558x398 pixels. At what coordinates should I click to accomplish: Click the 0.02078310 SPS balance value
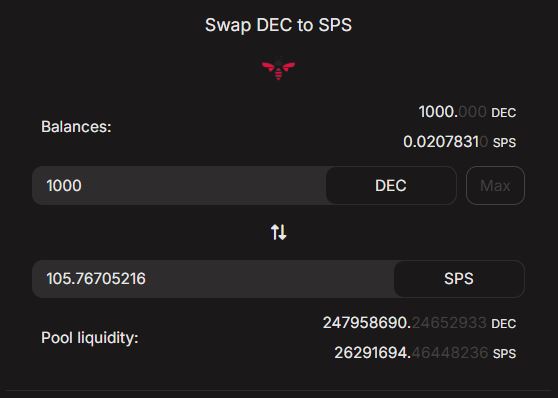coord(445,142)
